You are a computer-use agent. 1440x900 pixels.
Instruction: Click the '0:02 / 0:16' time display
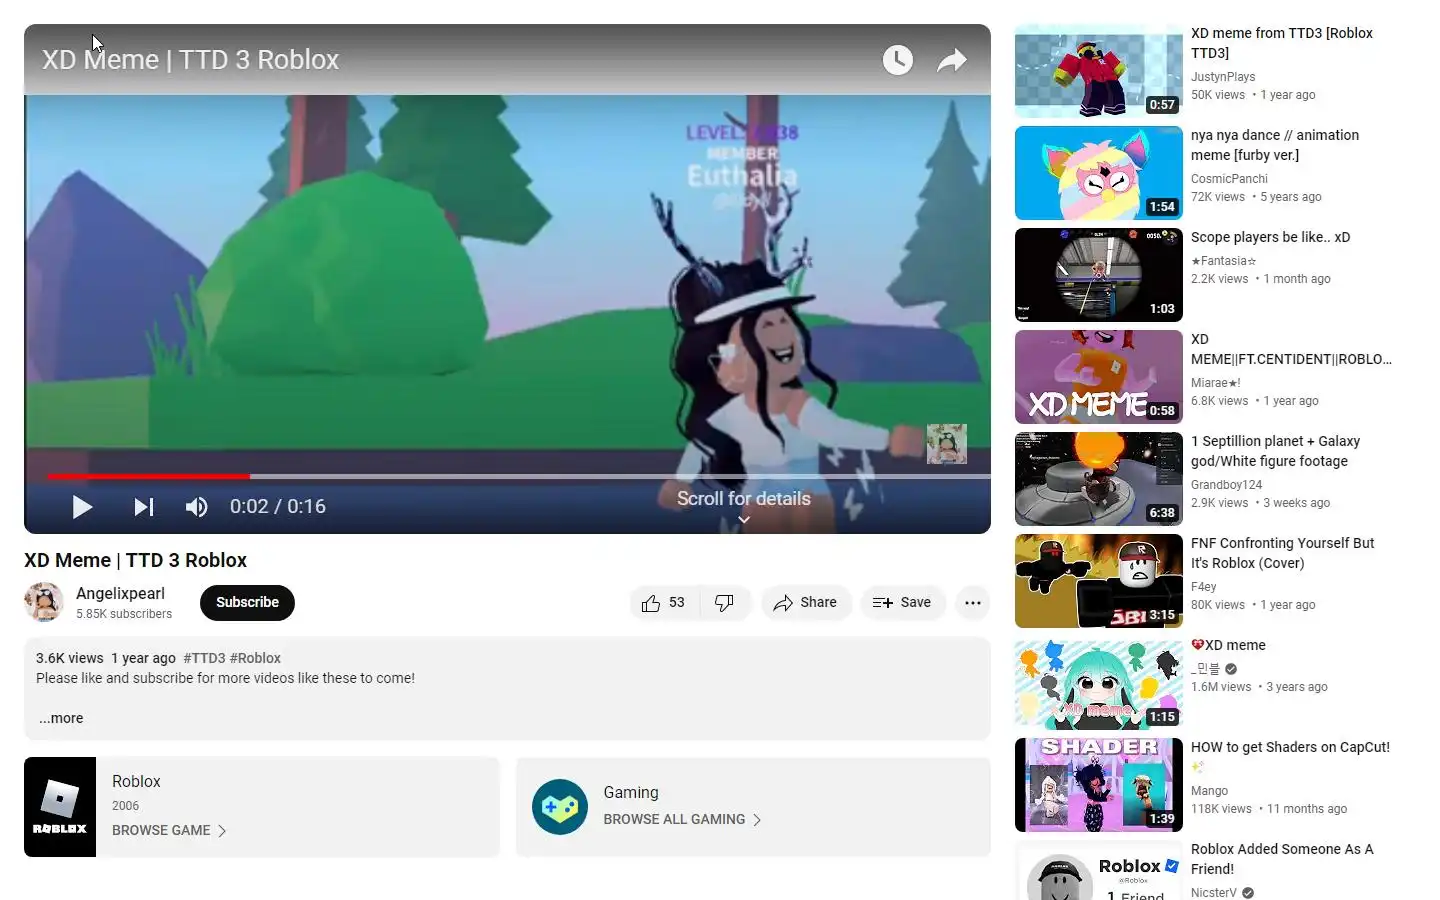point(278,507)
